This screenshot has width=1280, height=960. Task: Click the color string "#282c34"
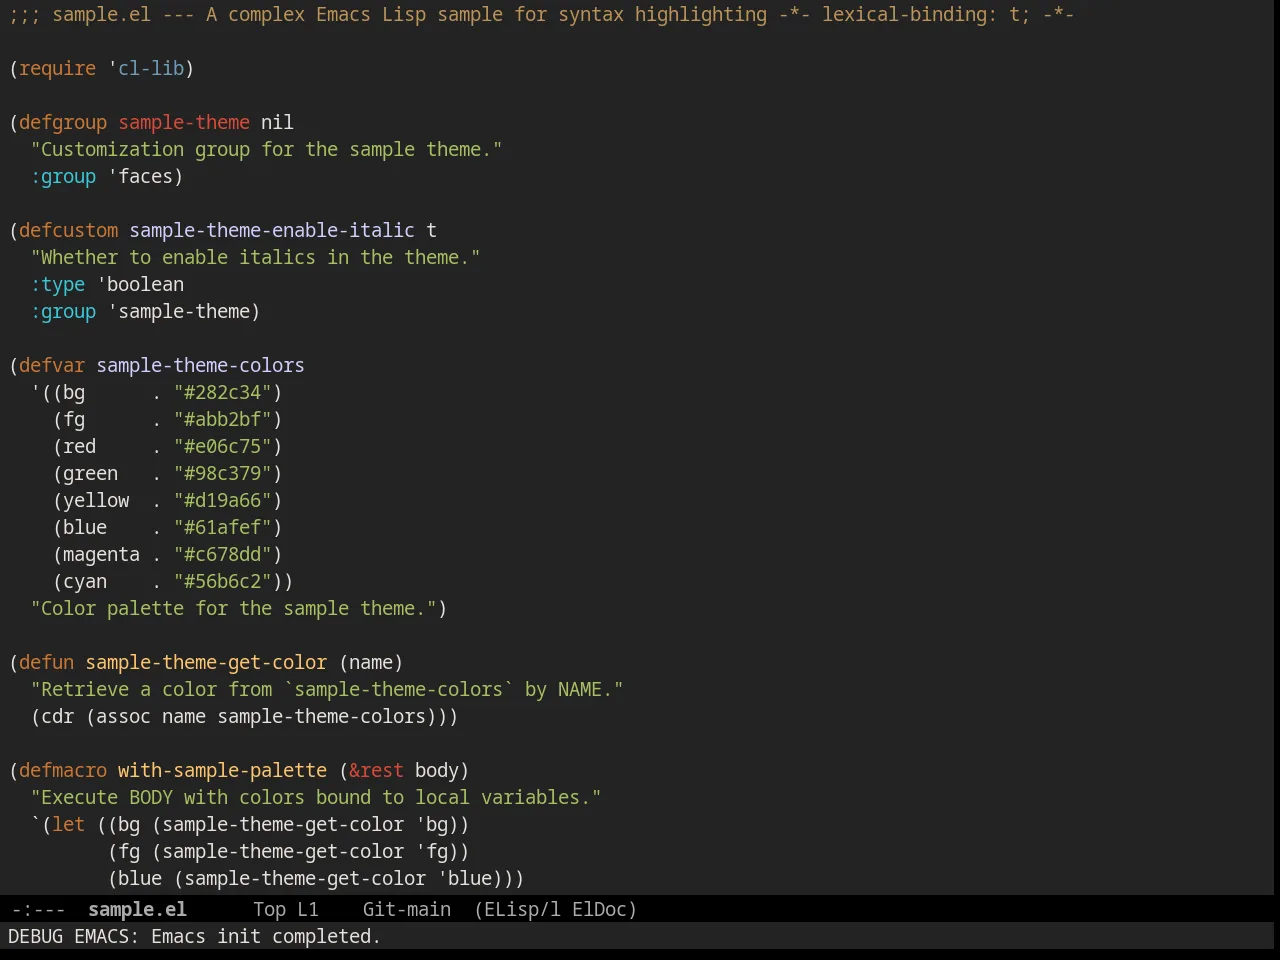(222, 392)
